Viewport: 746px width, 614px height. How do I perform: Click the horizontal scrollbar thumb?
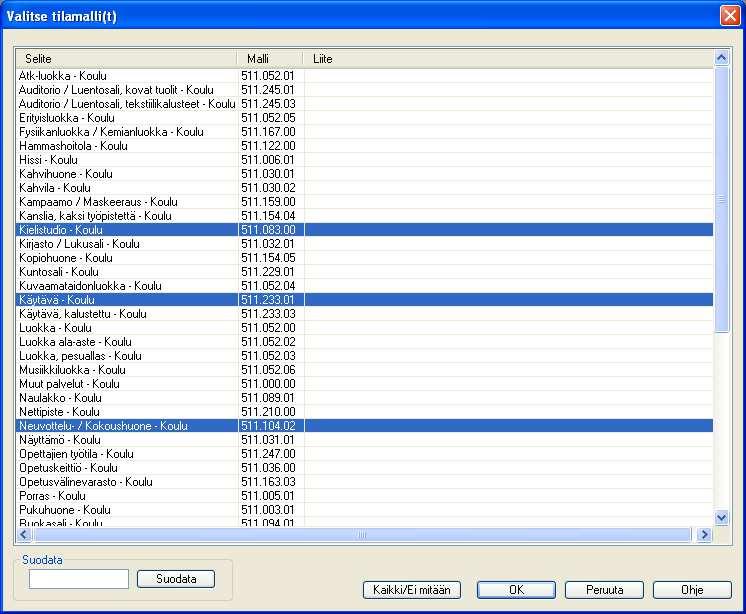click(x=362, y=535)
